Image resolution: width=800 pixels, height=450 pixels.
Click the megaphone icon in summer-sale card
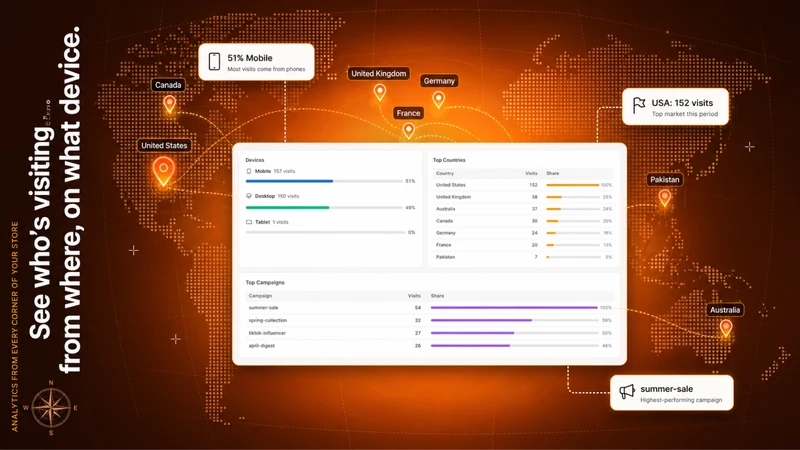tap(627, 392)
